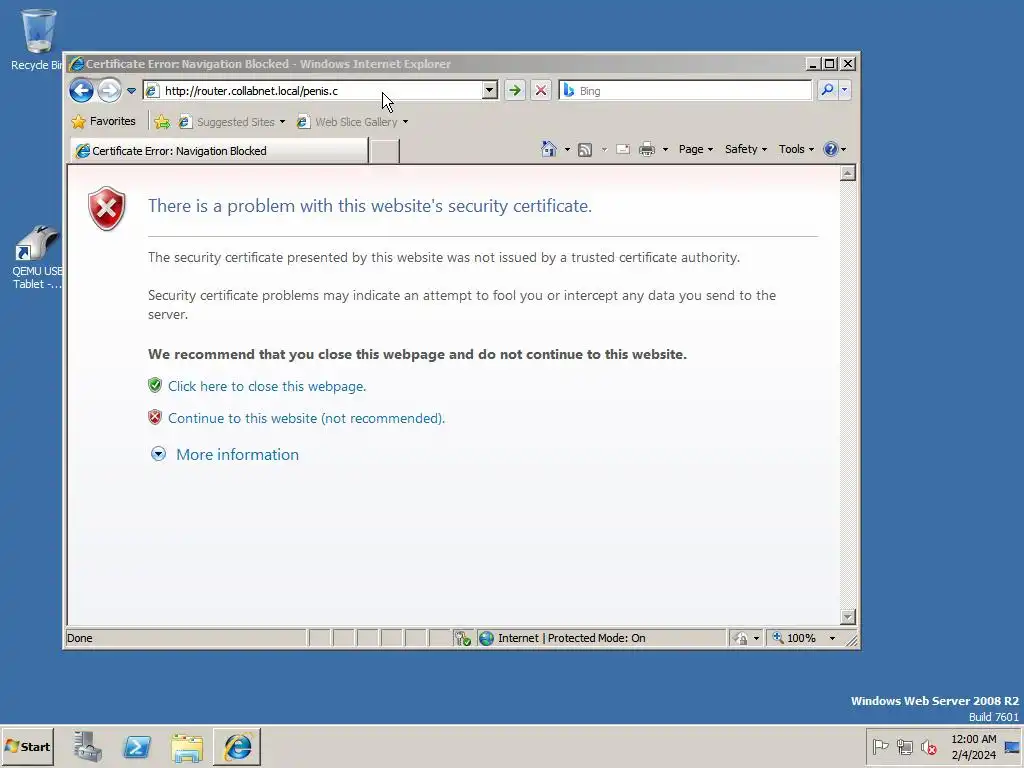Click the muted volume tray icon
Viewport: 1024px width, 768px height.
click(929, 746)
